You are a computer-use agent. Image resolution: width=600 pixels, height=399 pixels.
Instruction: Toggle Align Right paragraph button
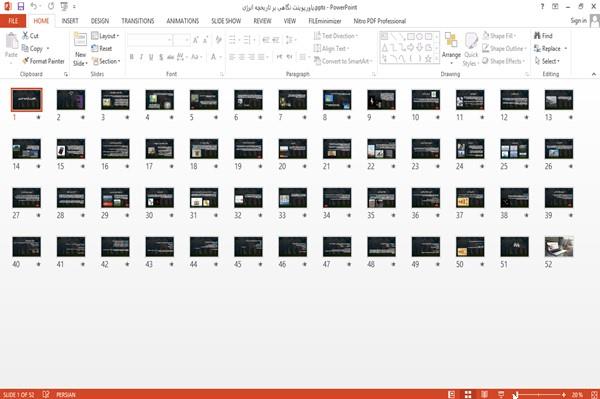pos(251,57)
